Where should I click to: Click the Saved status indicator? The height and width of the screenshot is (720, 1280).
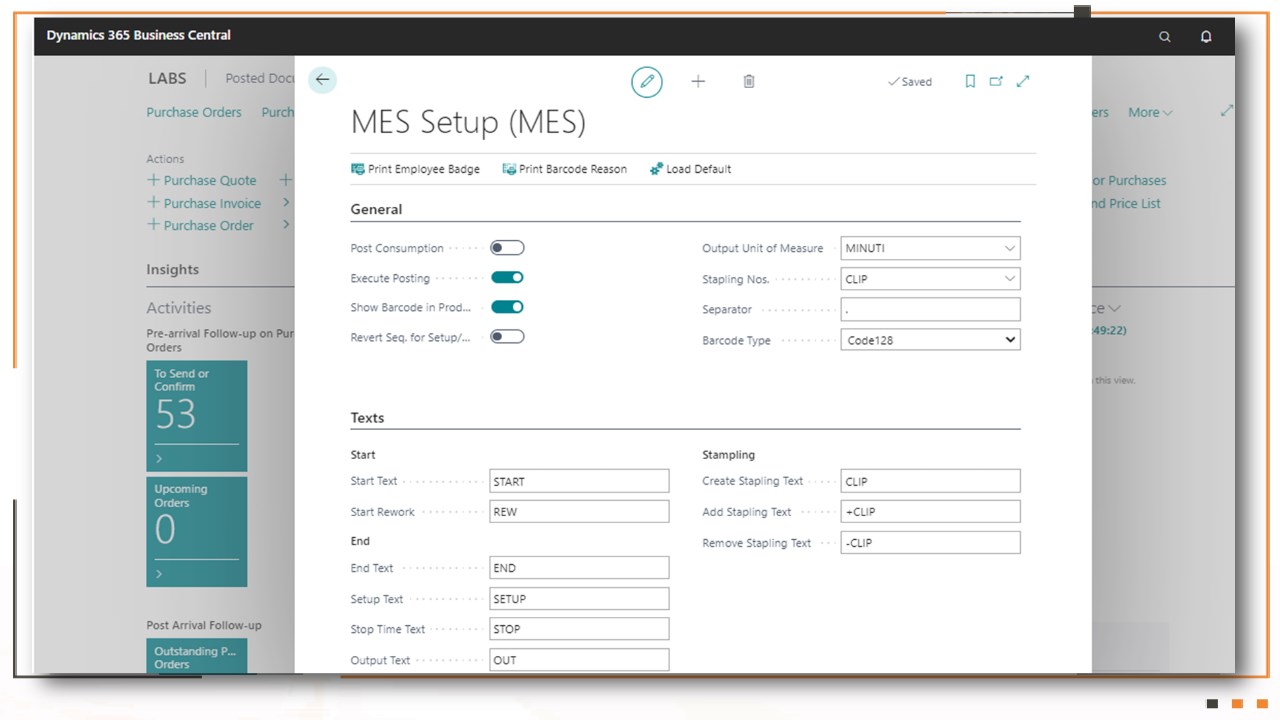tap(910, 82)
